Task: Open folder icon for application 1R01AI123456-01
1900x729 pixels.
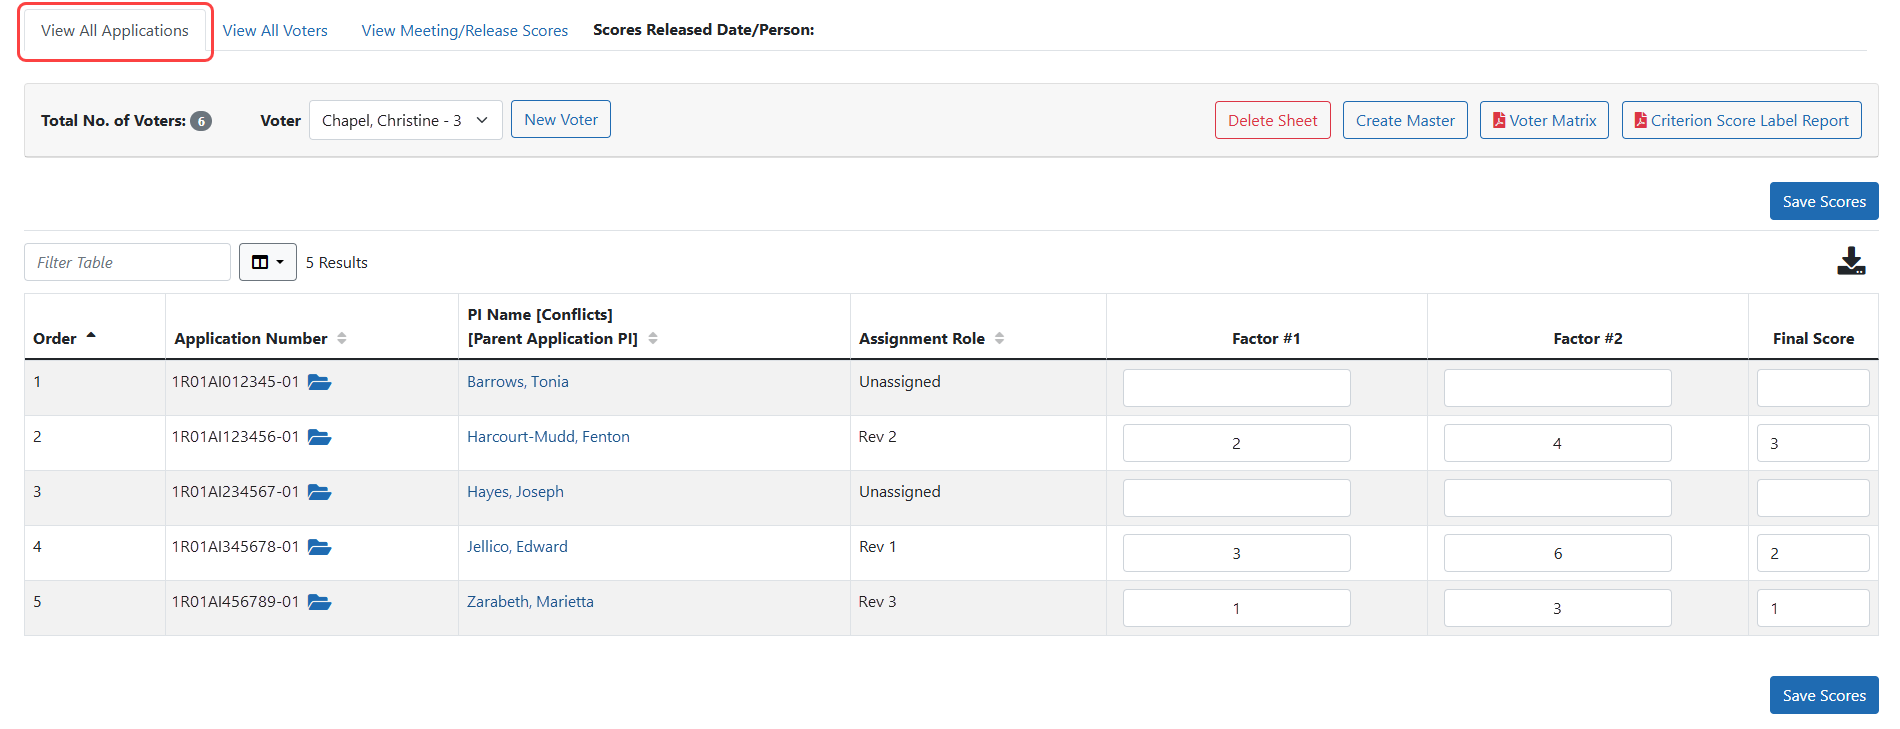Action: click(x=319, y=437)
